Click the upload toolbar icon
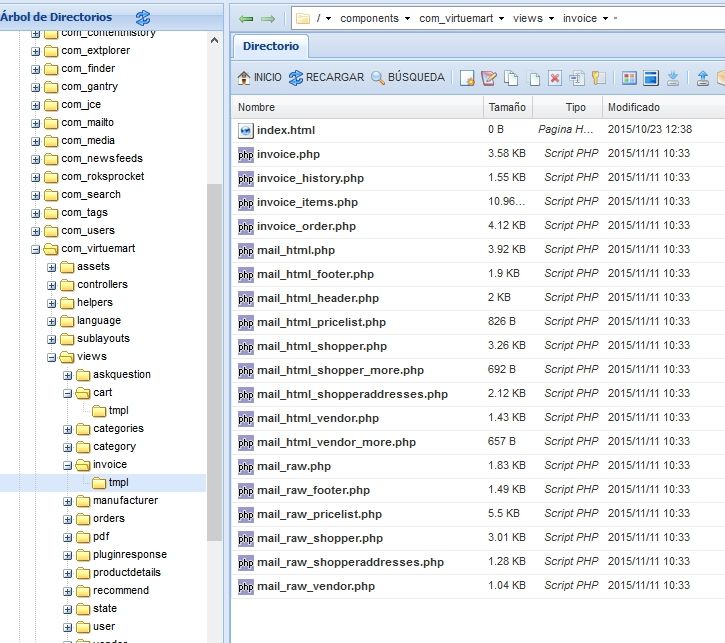 (703, 78)
